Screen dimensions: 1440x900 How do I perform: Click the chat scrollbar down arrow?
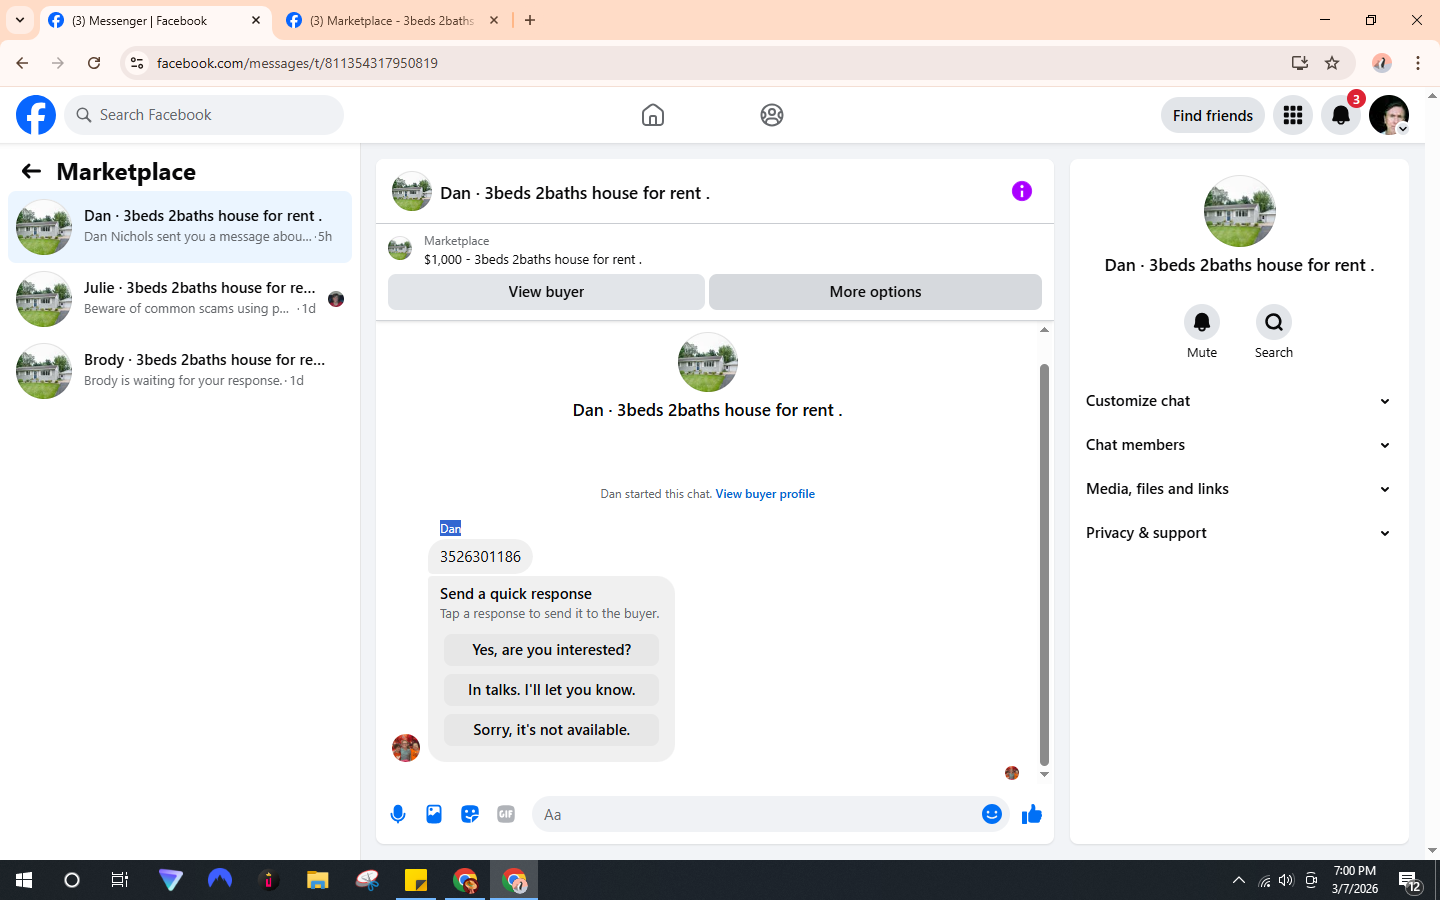1044,774
